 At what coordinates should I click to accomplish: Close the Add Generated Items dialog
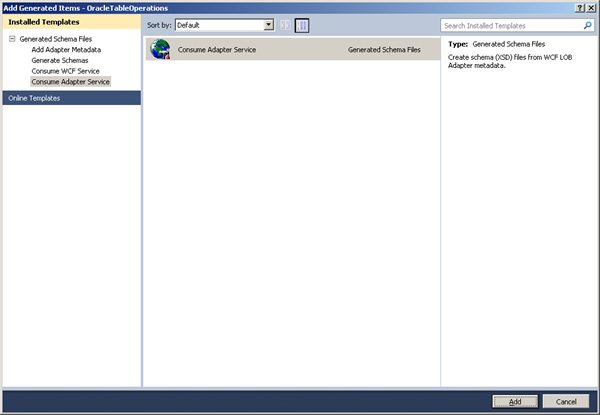(591, 8)
